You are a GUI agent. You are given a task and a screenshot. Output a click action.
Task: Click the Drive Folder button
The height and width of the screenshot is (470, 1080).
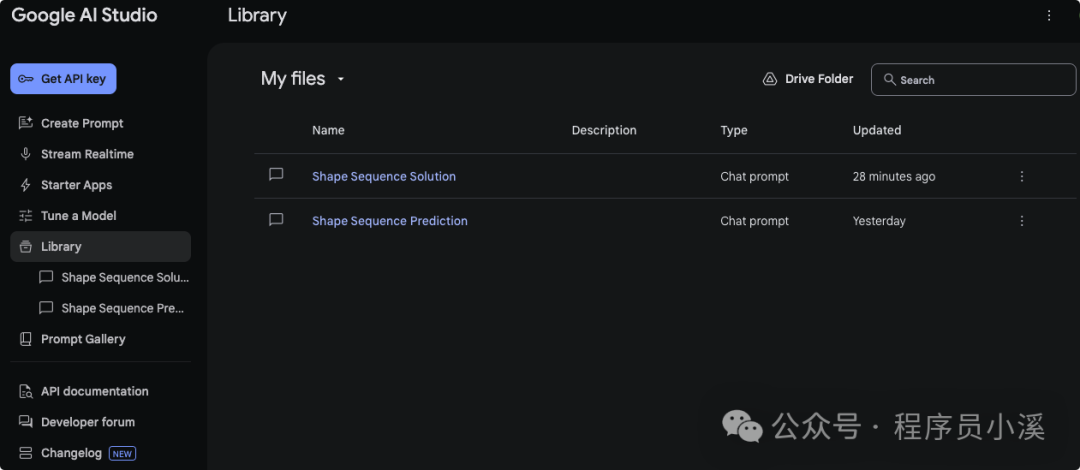click(808, 79)
